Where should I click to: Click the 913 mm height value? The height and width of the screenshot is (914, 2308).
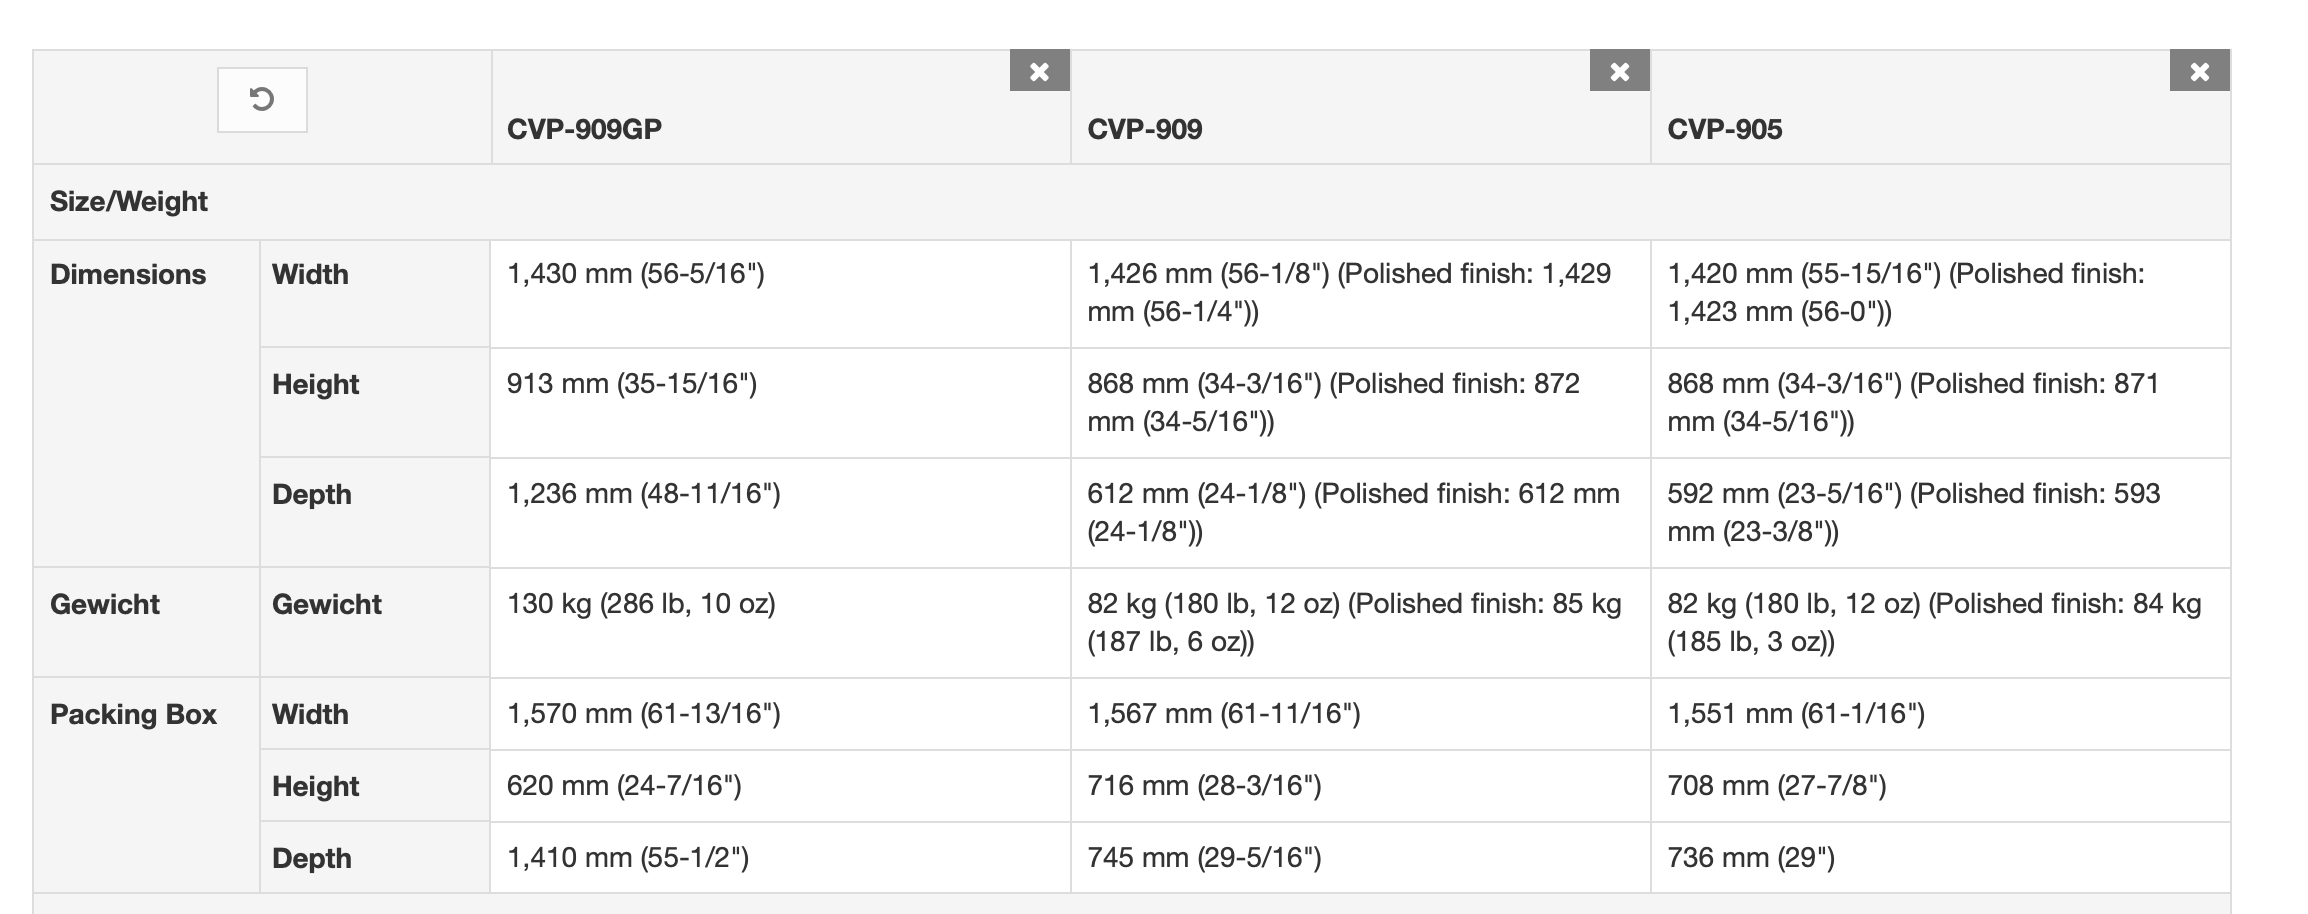pyautogui.click(x=632, y=384)
